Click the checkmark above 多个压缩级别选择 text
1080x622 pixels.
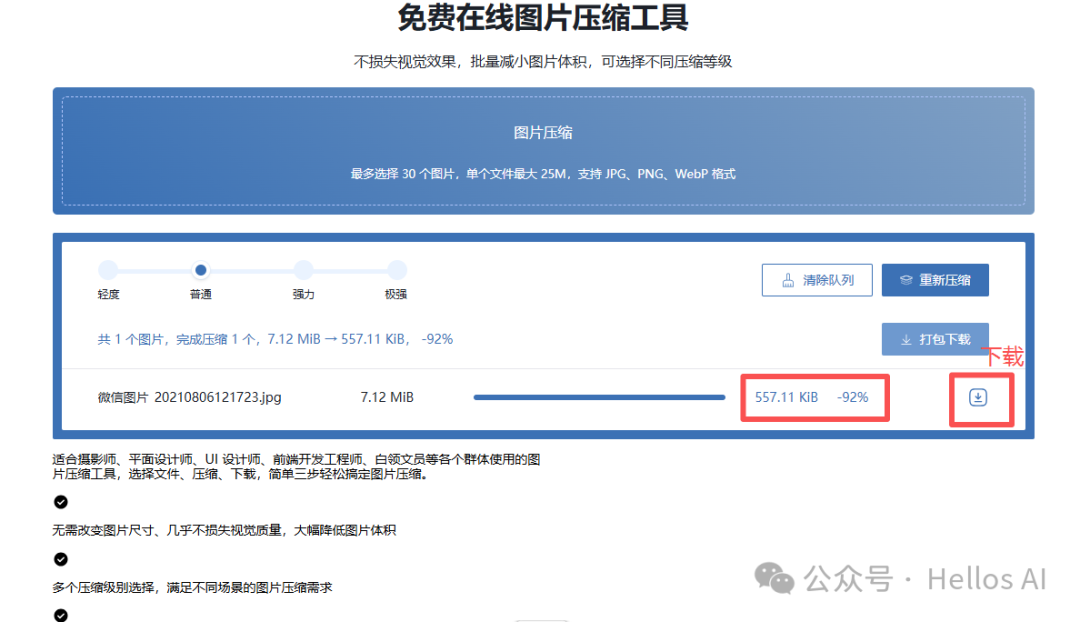60,559
